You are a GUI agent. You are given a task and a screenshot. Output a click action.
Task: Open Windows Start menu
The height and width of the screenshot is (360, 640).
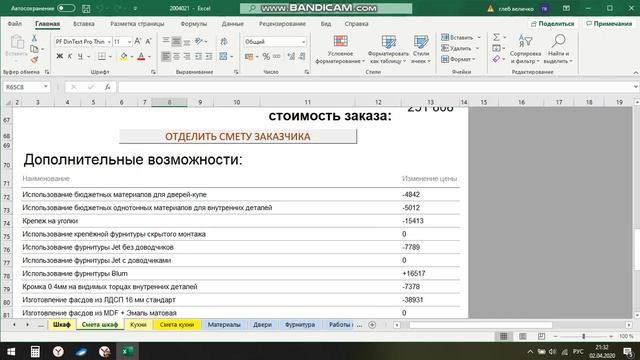(x=11, y=351)
